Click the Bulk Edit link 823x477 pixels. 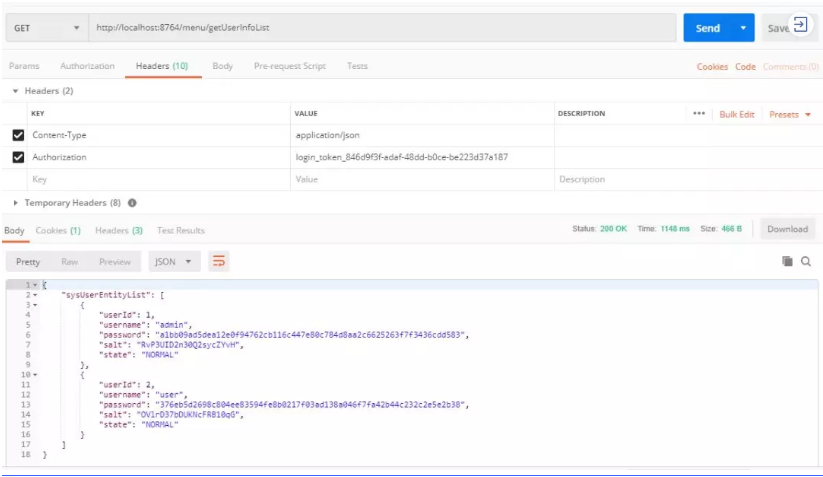737,114
